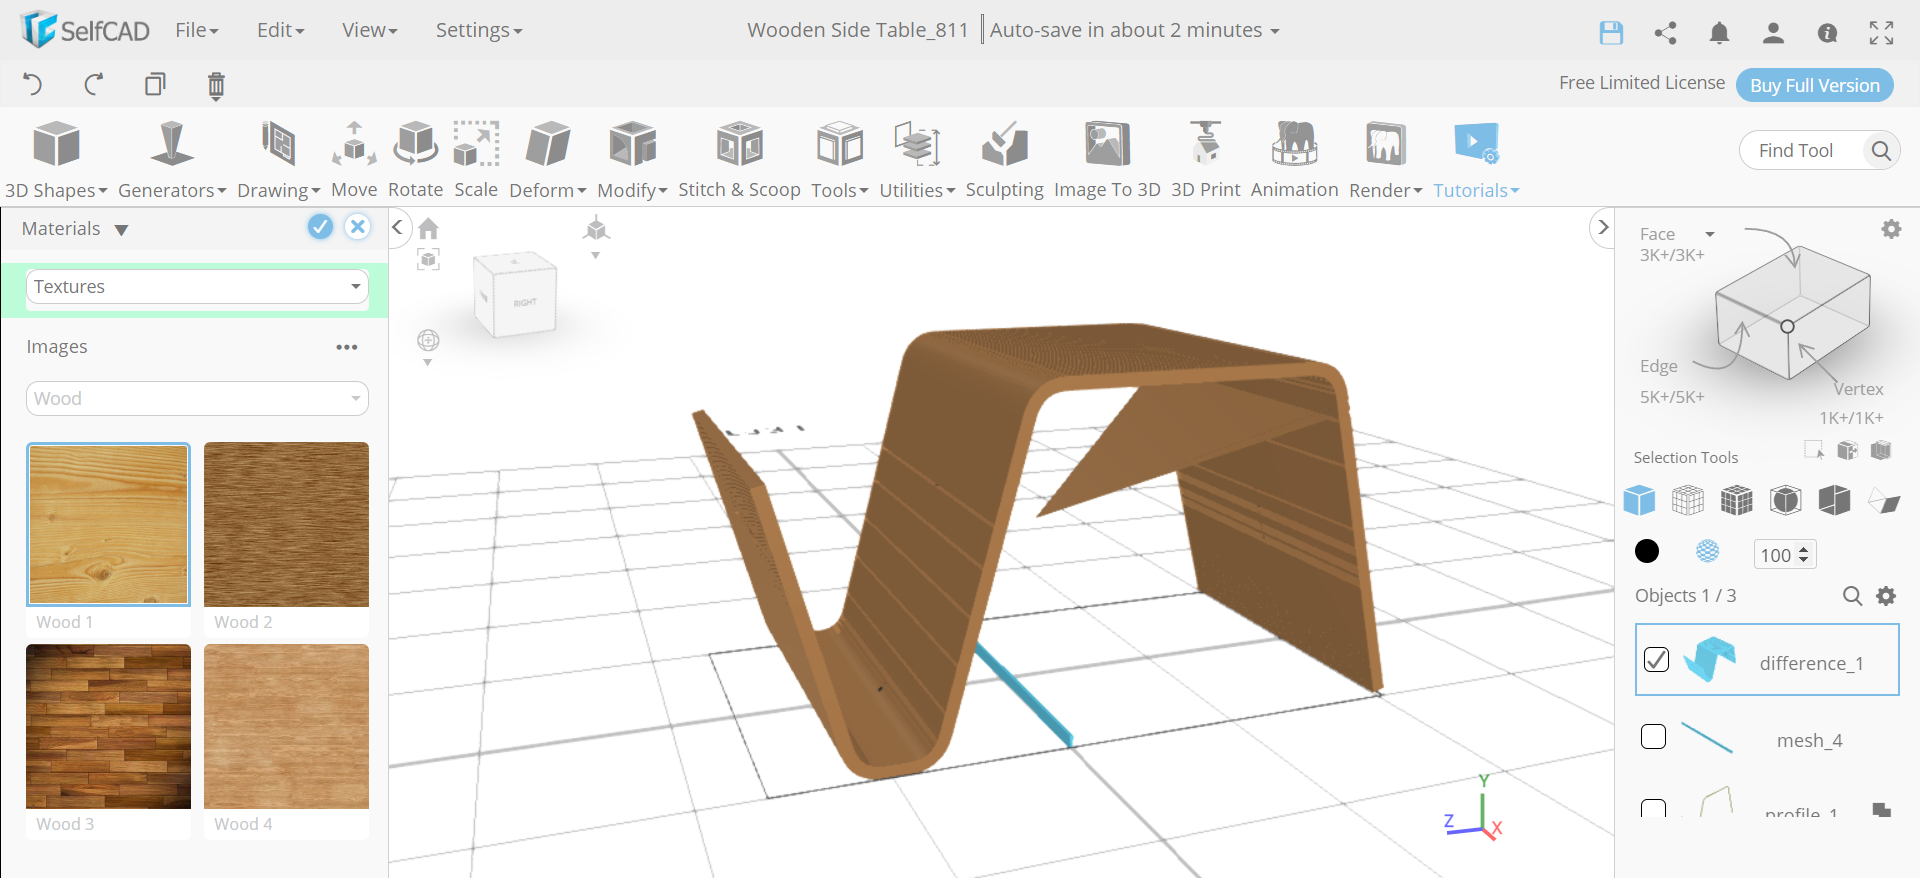Check the profile_1 object checkbox

coord(1654,809)
